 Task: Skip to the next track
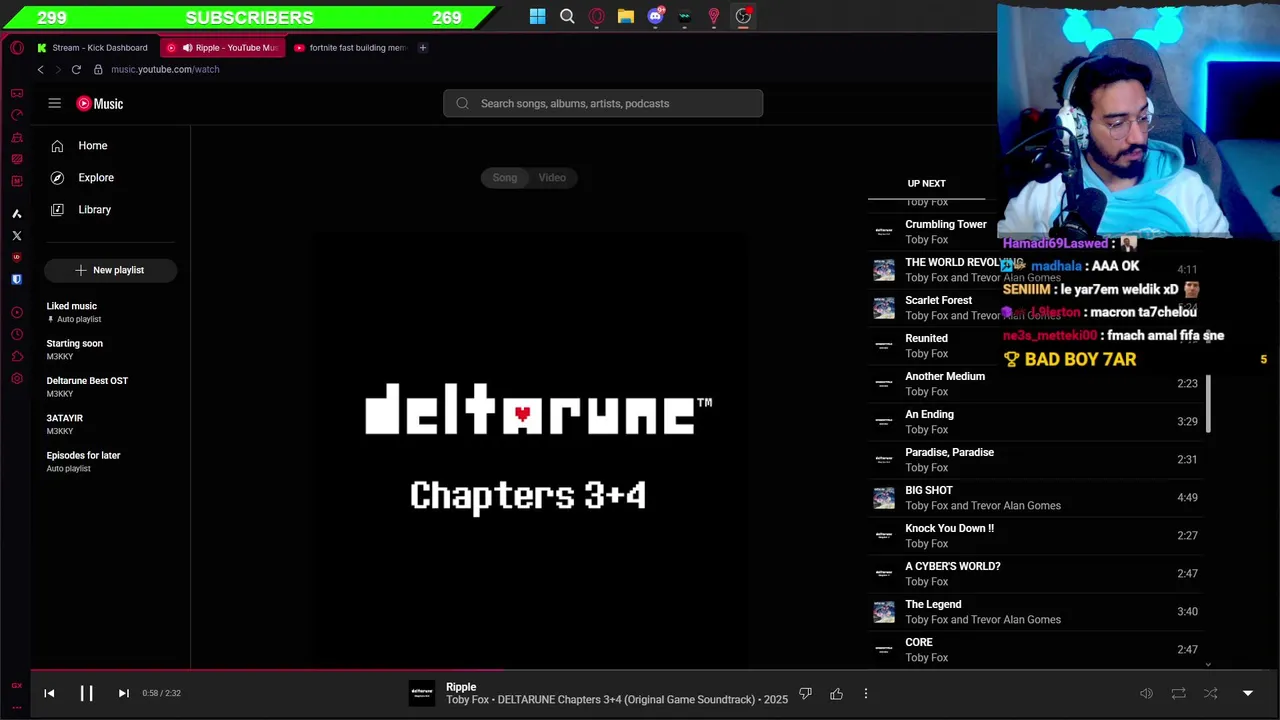click(124, 693)
